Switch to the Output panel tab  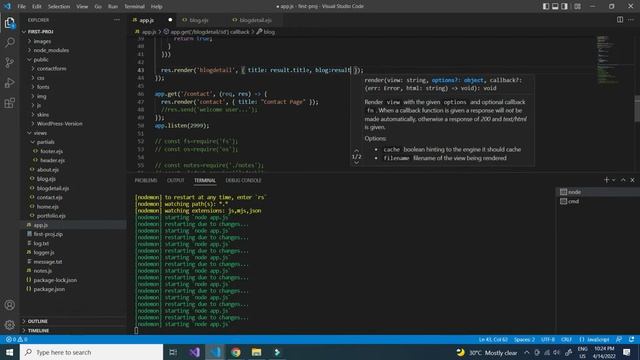[176, 180]
